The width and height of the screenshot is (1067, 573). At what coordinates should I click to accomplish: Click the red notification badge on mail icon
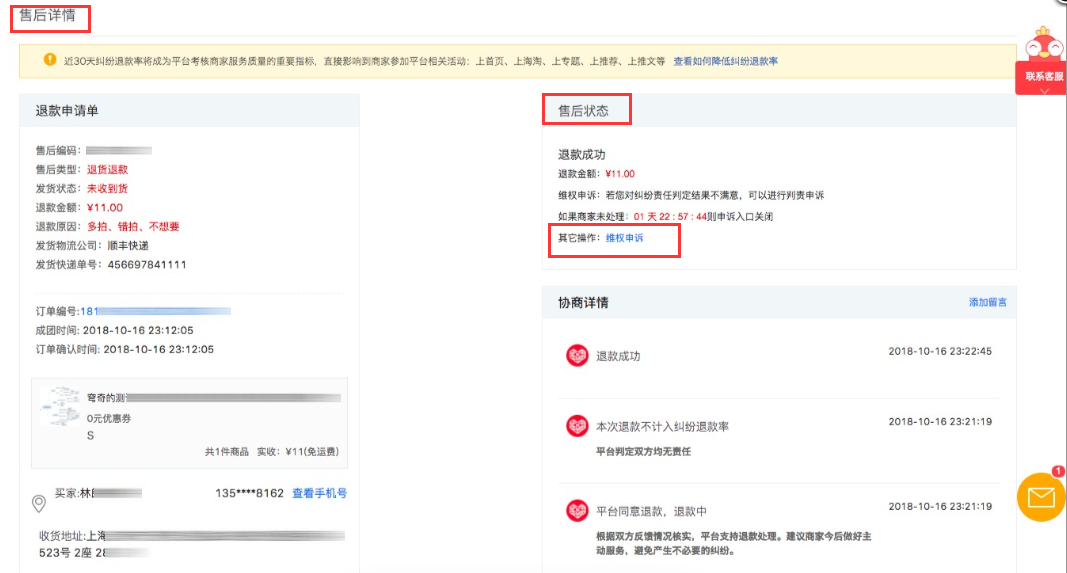tap(1057, 471)
